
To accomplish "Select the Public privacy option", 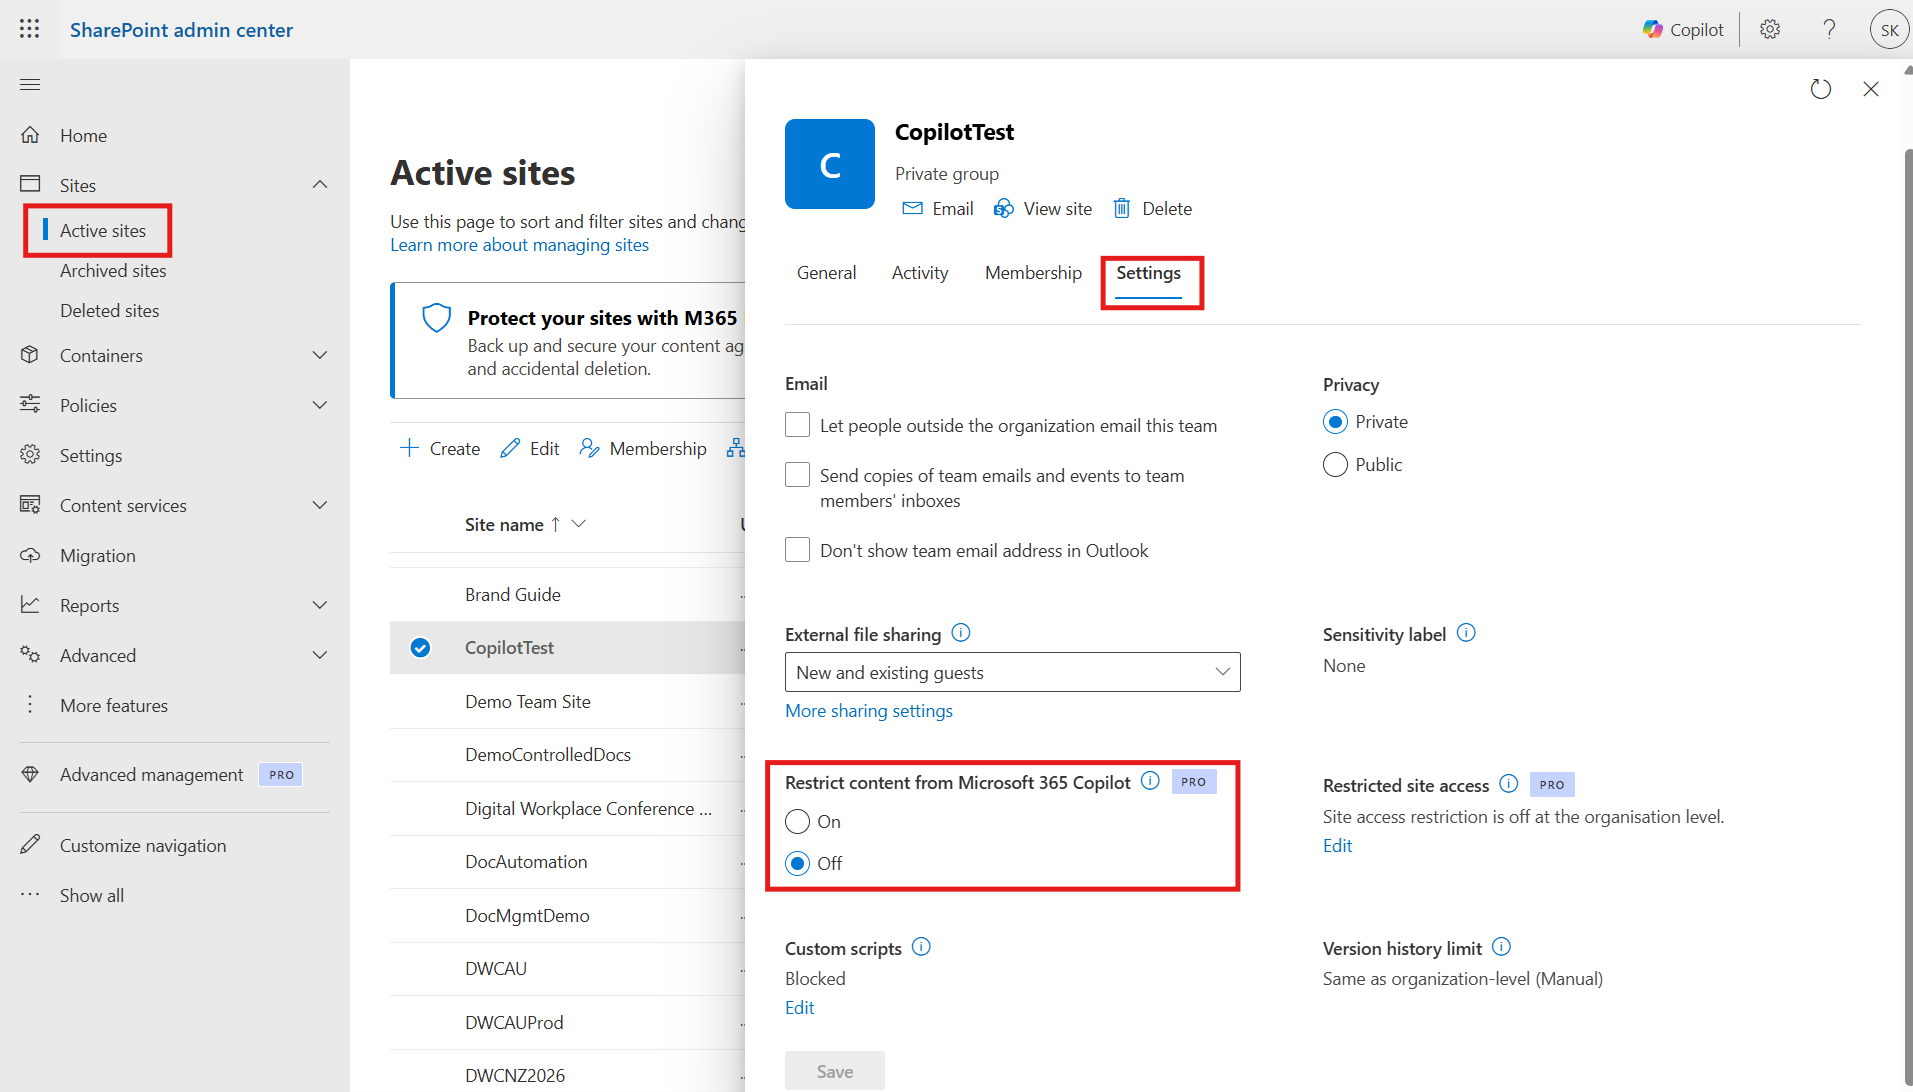I will tap(1335, 465).
